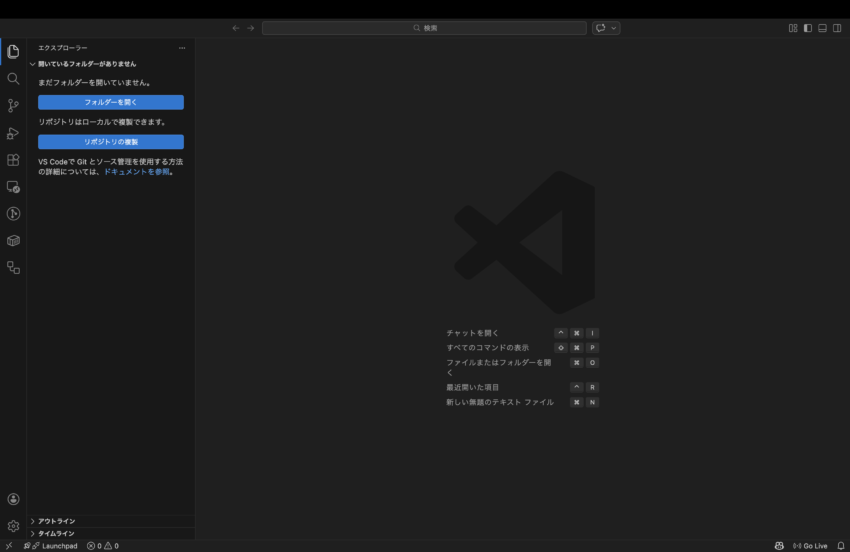Click the notifications bell in status bar
The height and width of the screenshot is (552, 850).
(x=840, y=546)
